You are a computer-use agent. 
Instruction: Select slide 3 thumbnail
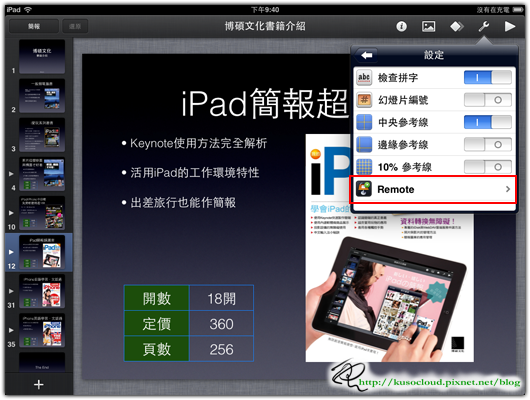[42, 135]
